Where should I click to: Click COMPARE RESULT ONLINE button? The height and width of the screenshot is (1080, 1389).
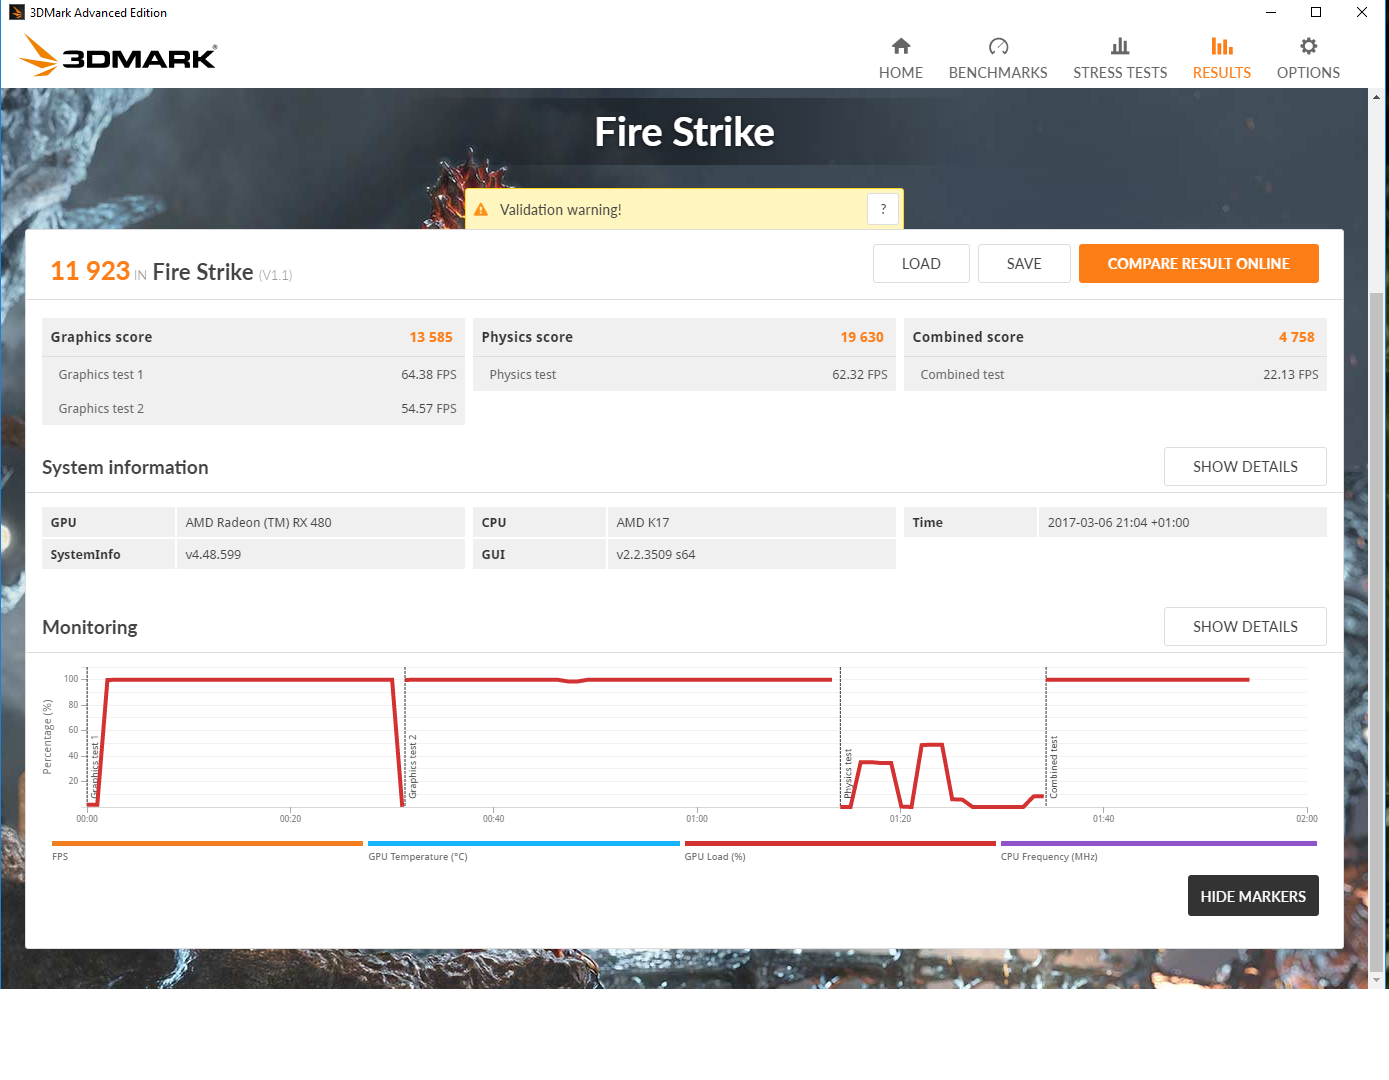(1198, 264)
